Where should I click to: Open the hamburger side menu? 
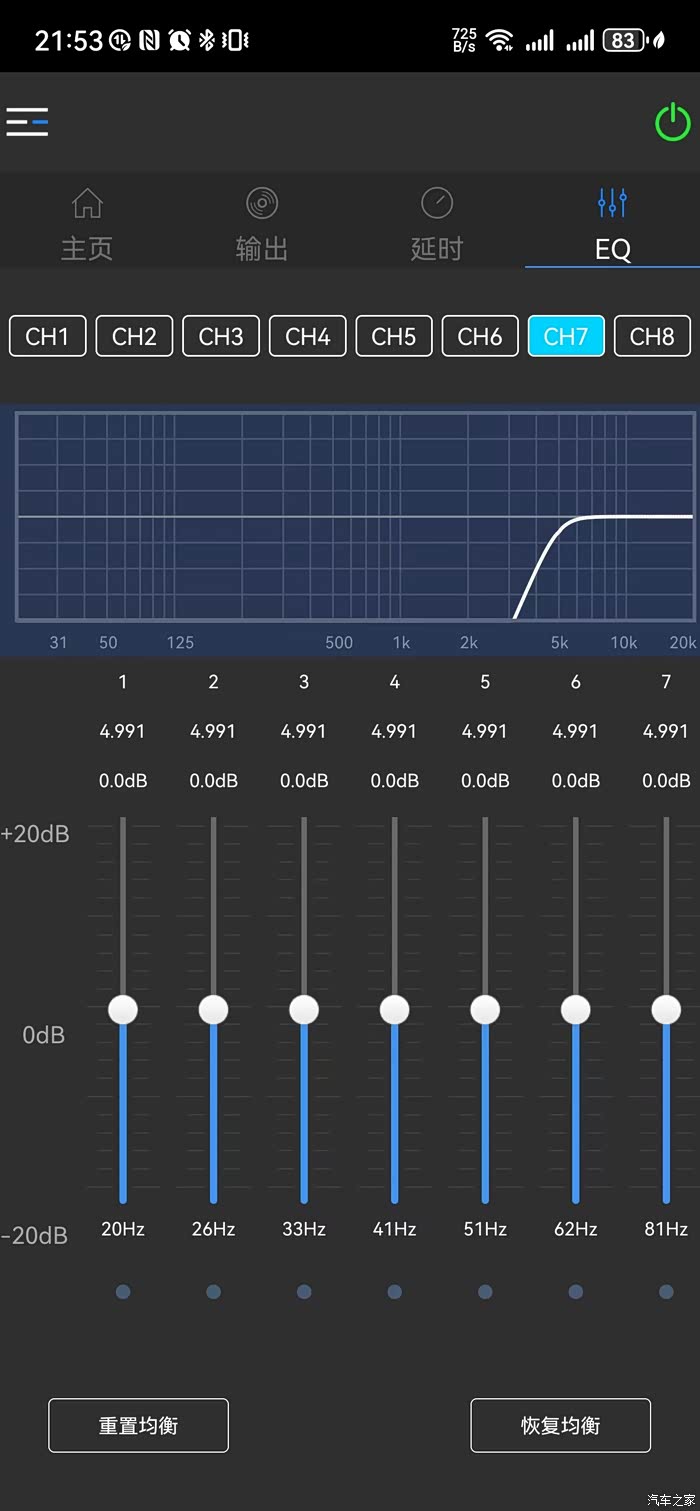click(27, 122)
